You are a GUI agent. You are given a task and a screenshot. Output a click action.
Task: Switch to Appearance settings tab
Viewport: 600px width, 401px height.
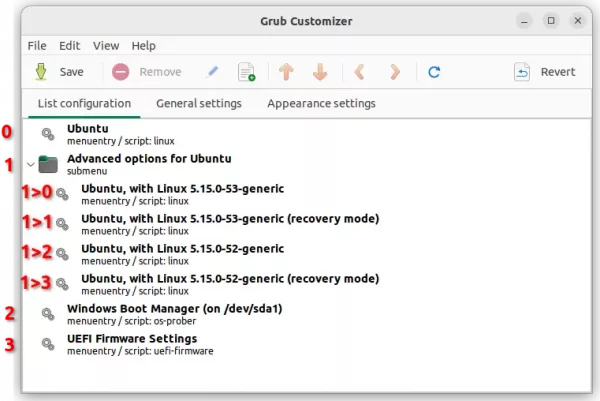pos(321,104)
